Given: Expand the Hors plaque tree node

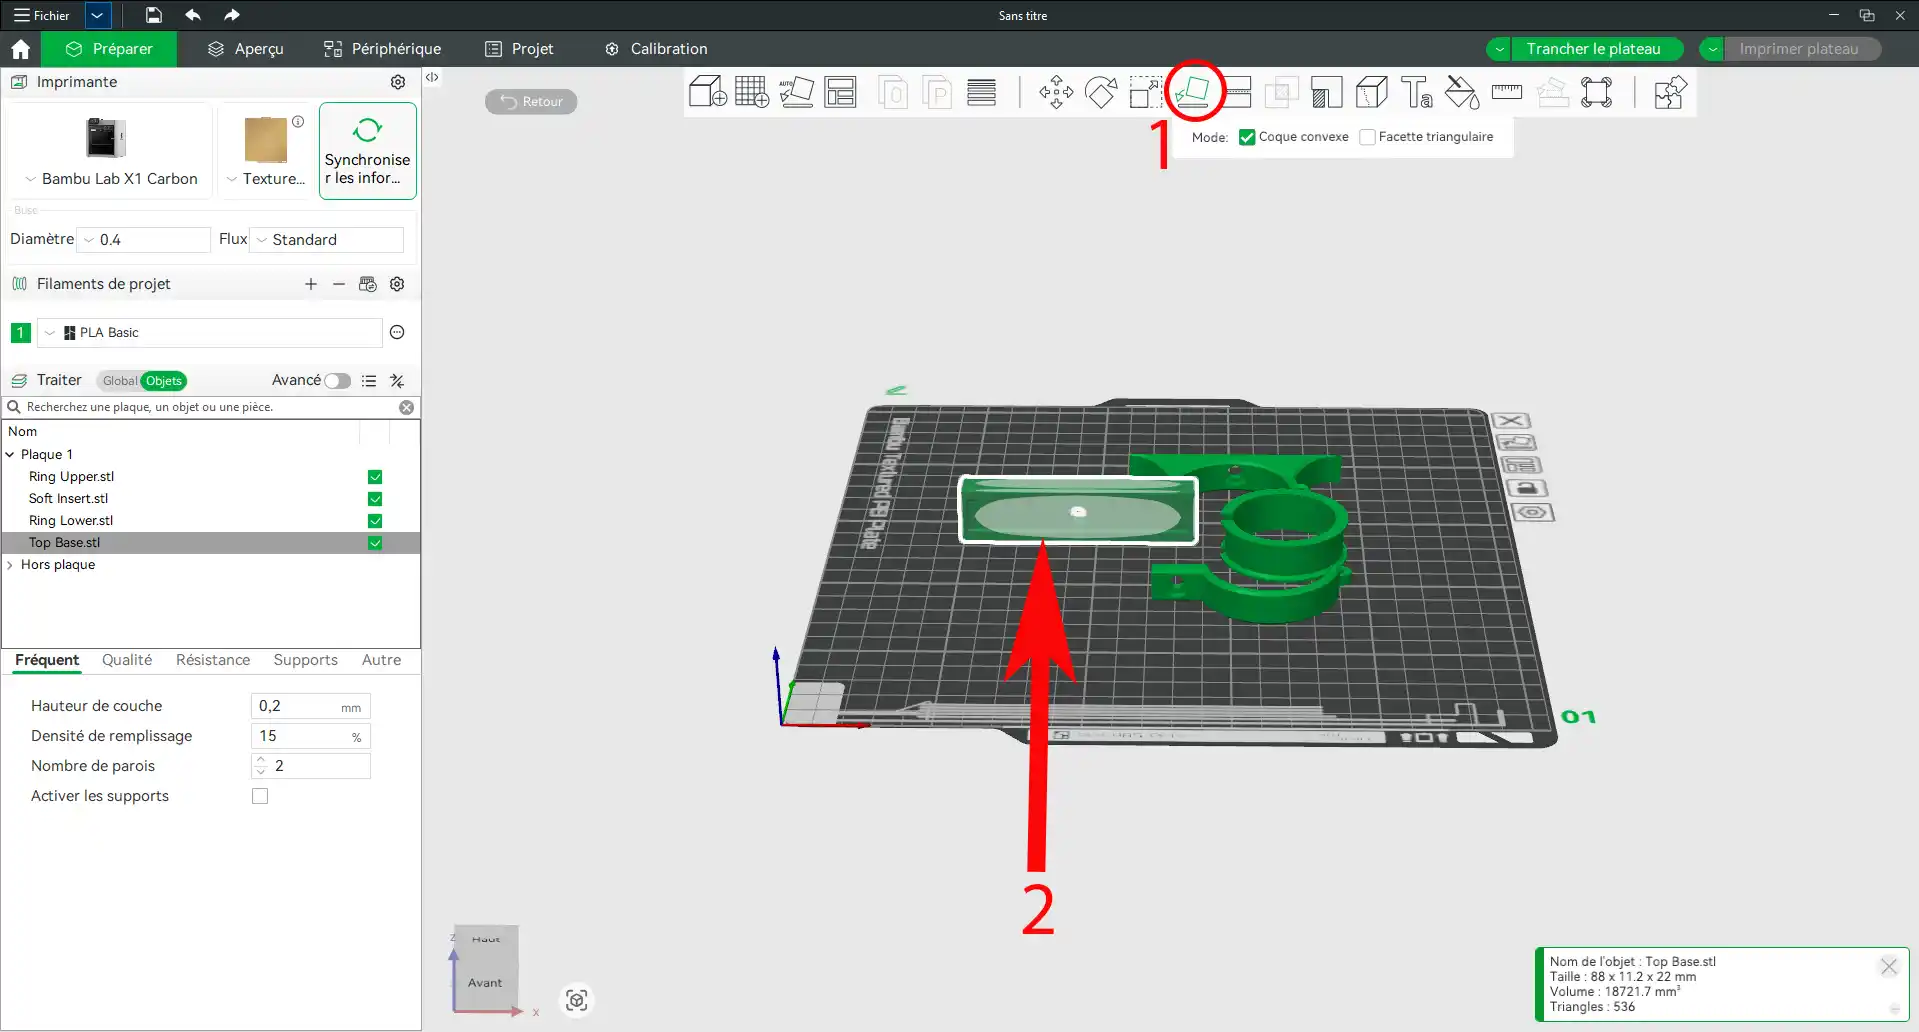Looking at the screenshot, I should 11,565.
